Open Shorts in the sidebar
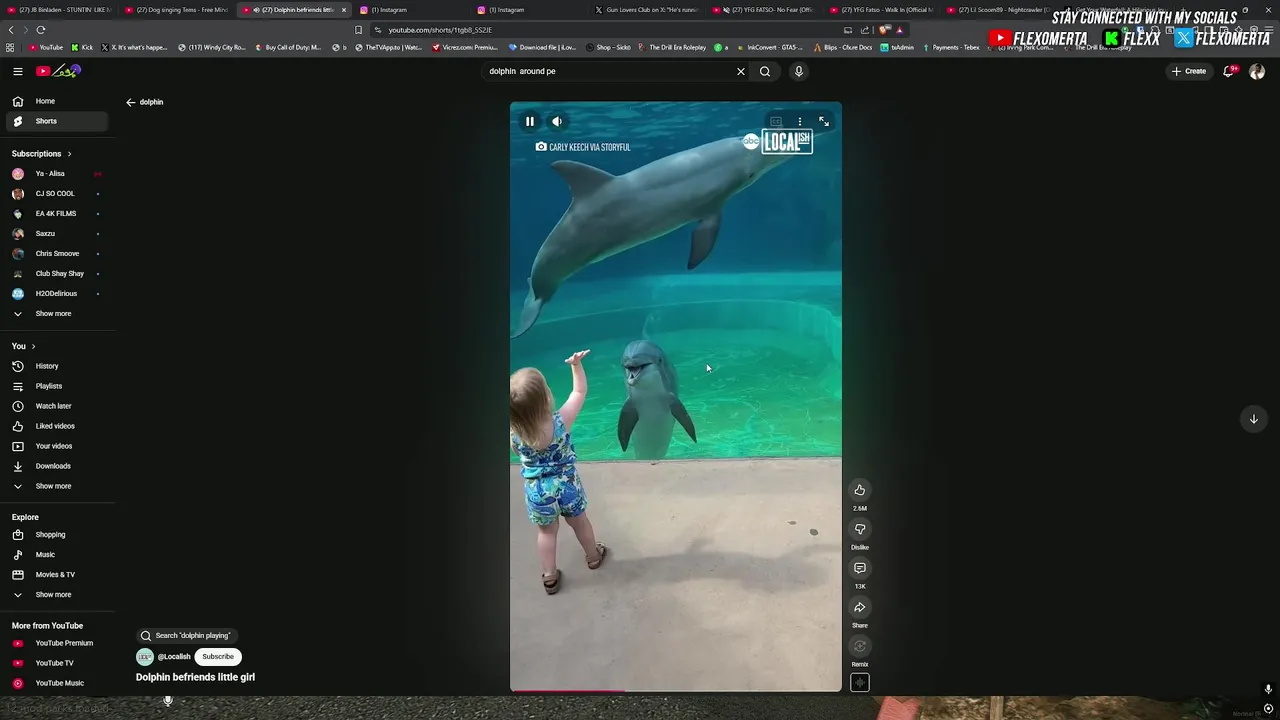The height and width of the screenshot is (720, 1280). 57,121
